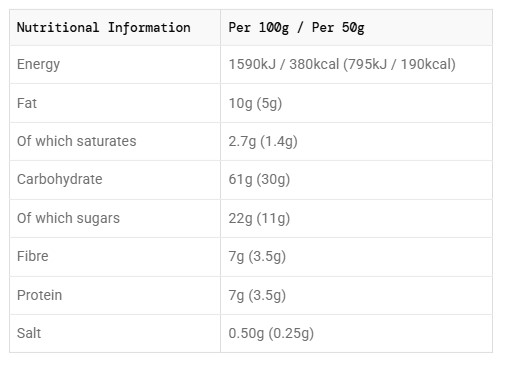Select the Of which saturates label
Screen dimensions: 514x366
coord(77,141)
